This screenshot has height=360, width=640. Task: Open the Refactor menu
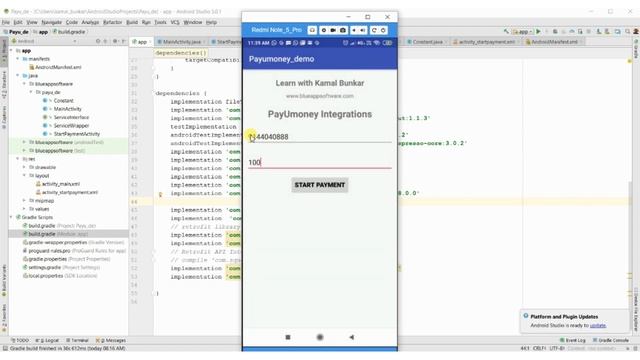click(x=113, y=22)
